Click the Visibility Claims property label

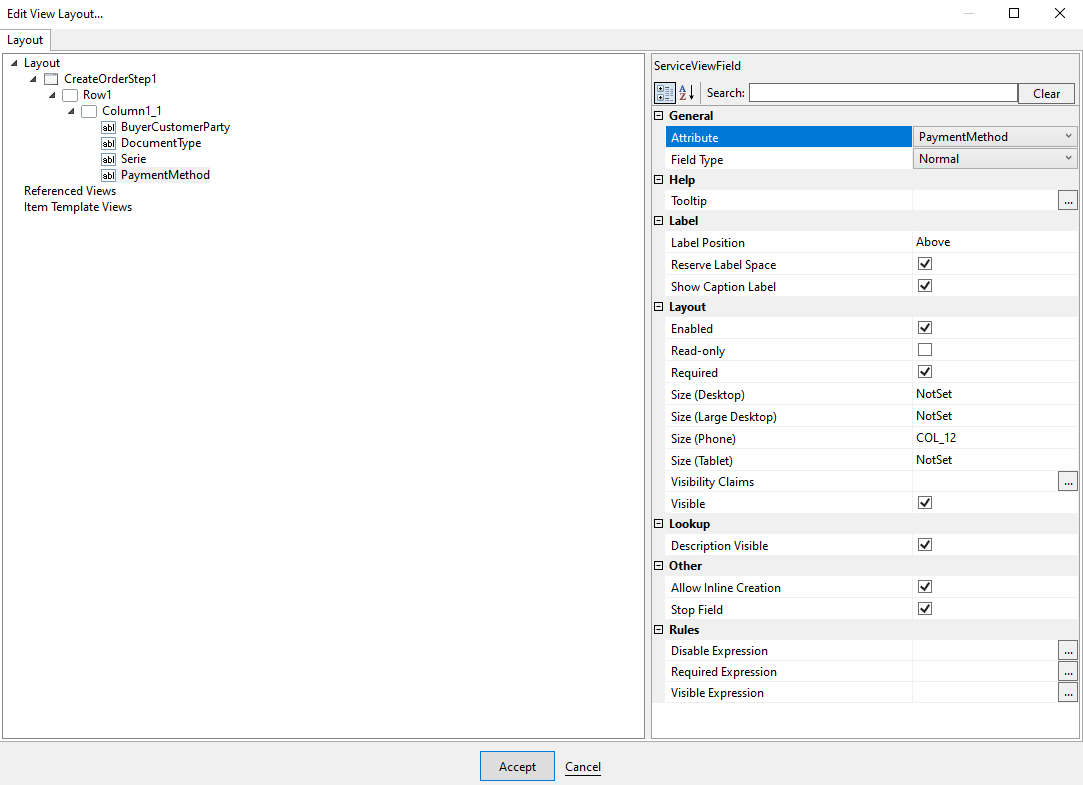point(712,482)
